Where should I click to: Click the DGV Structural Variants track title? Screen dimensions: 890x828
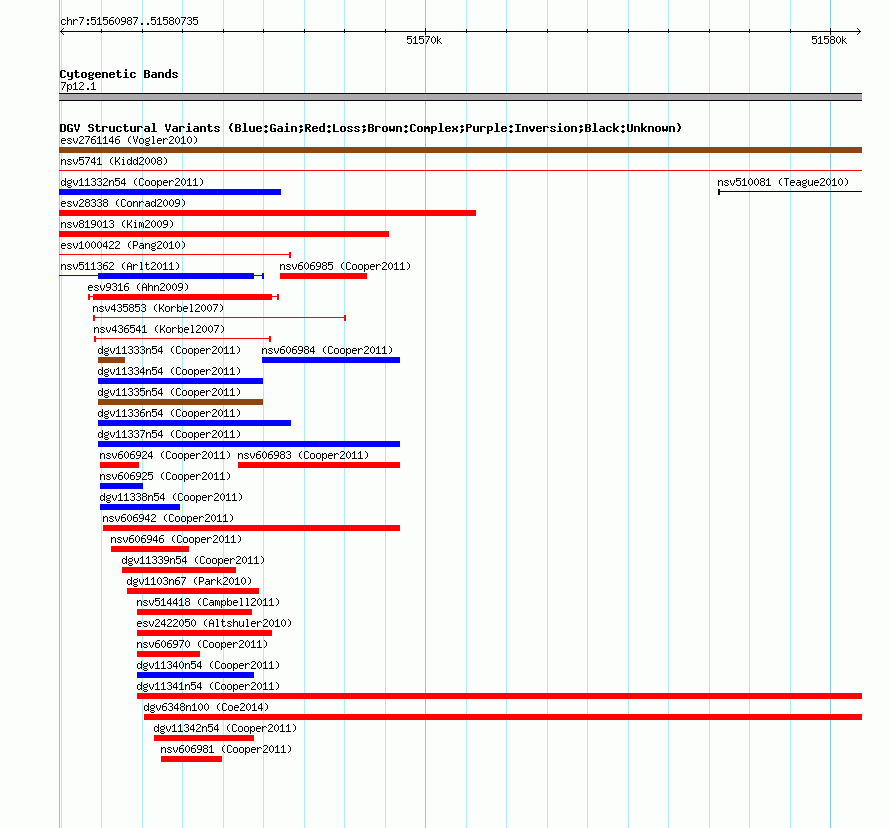(371, 128)
